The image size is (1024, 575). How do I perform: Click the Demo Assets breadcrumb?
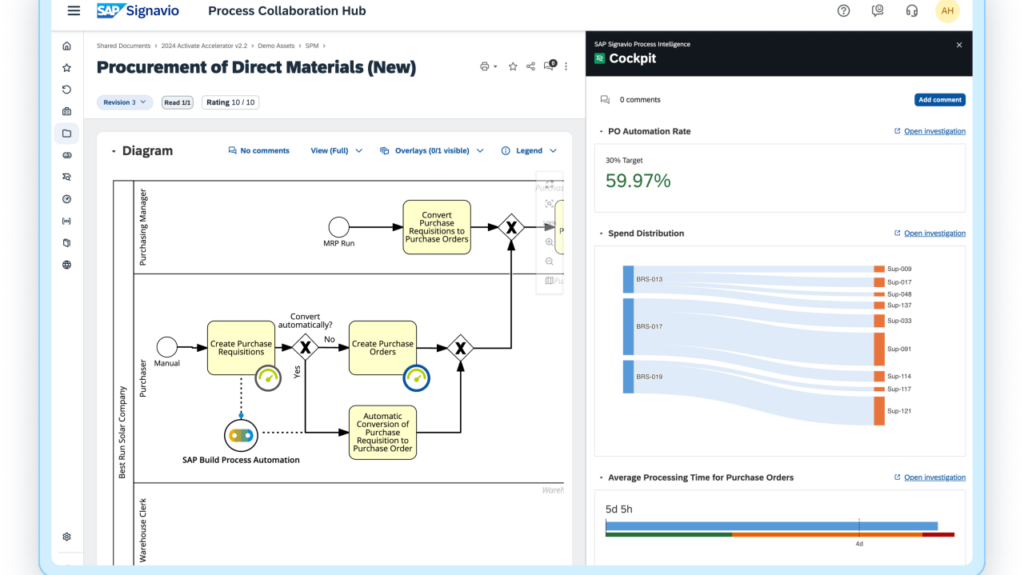(x=276, y=46)
